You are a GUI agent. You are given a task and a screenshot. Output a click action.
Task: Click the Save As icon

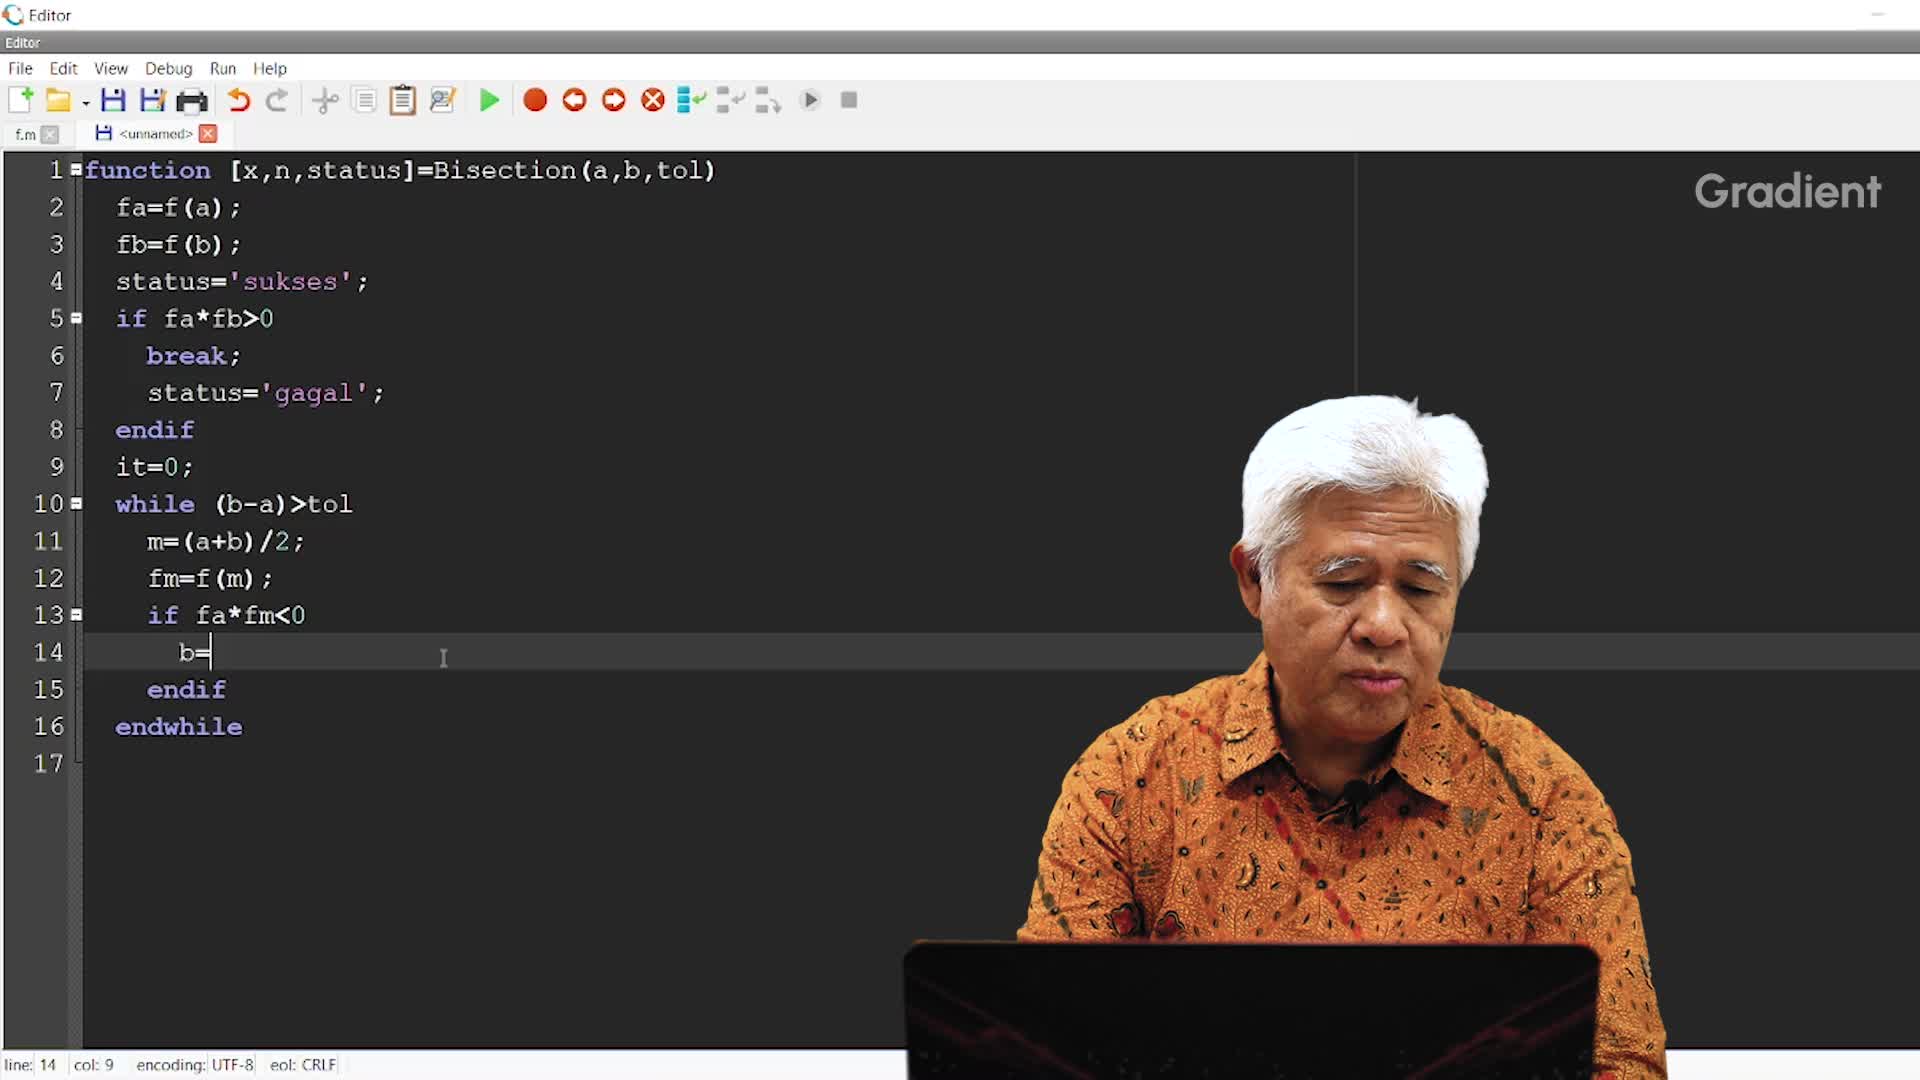[152, 100]
